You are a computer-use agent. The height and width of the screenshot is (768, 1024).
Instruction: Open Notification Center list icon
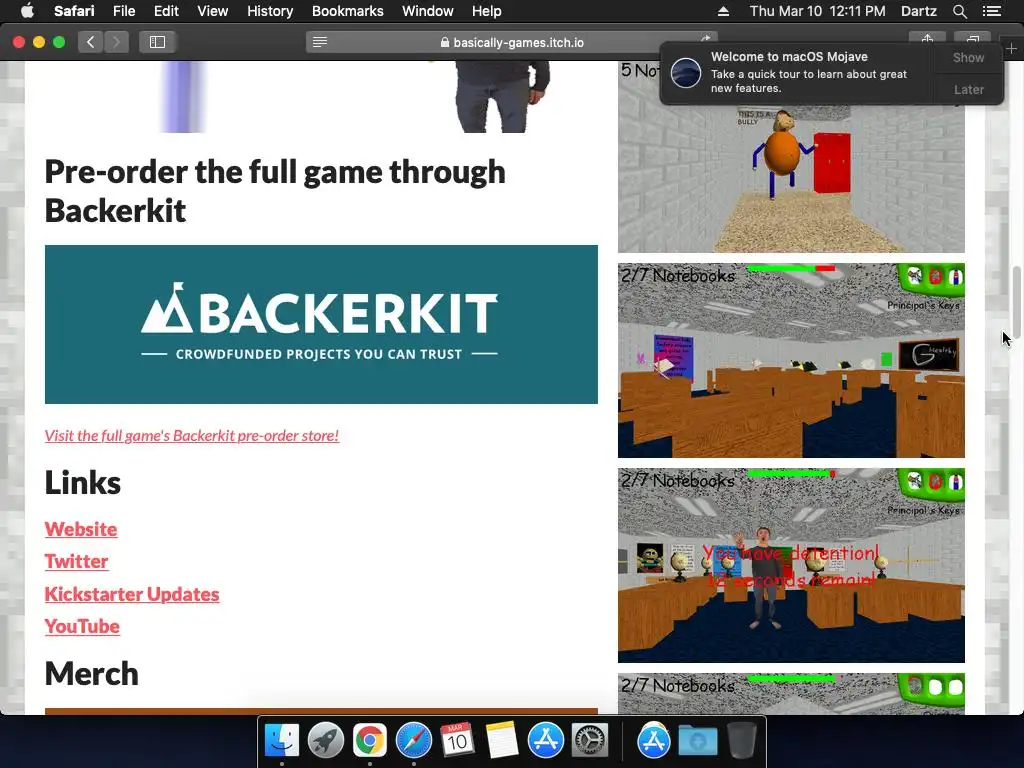tap(991, 11)
